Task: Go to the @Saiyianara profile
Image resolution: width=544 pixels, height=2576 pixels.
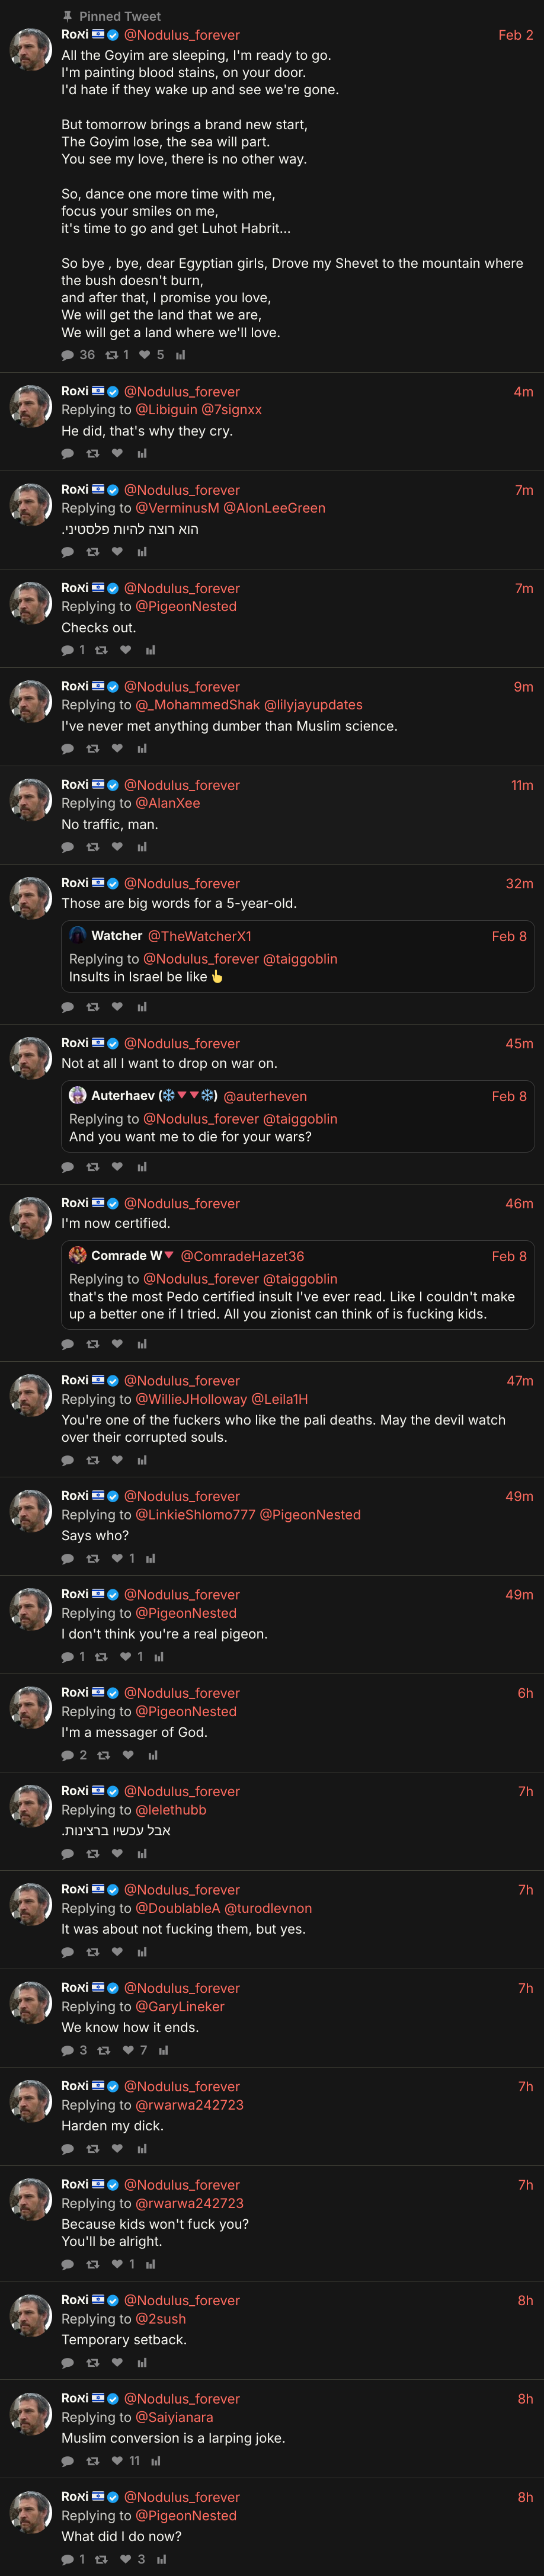Action: point(174,2417)
